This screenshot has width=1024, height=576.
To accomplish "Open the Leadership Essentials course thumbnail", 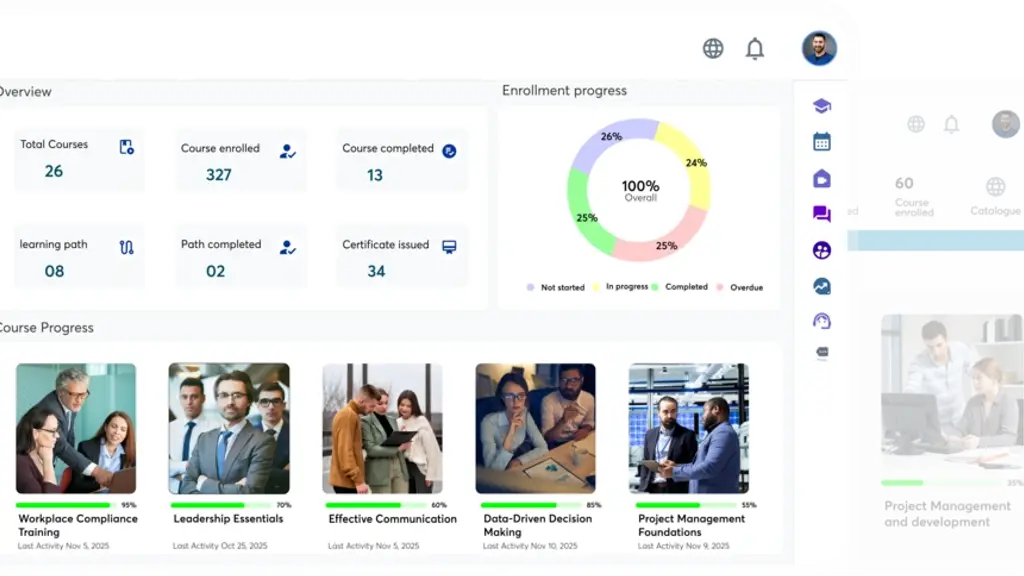I will click(x=229, y=428).
